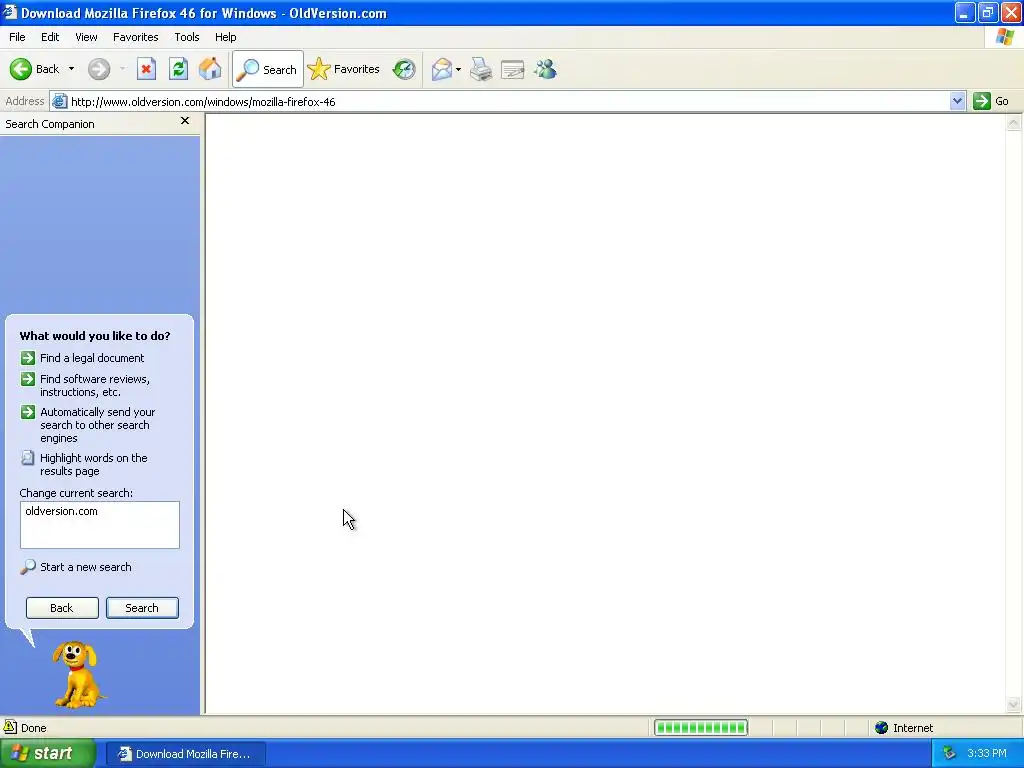This screenshot has width=1024, height=768.
Task: Click the green Go button
Action: tap(991, 101)
